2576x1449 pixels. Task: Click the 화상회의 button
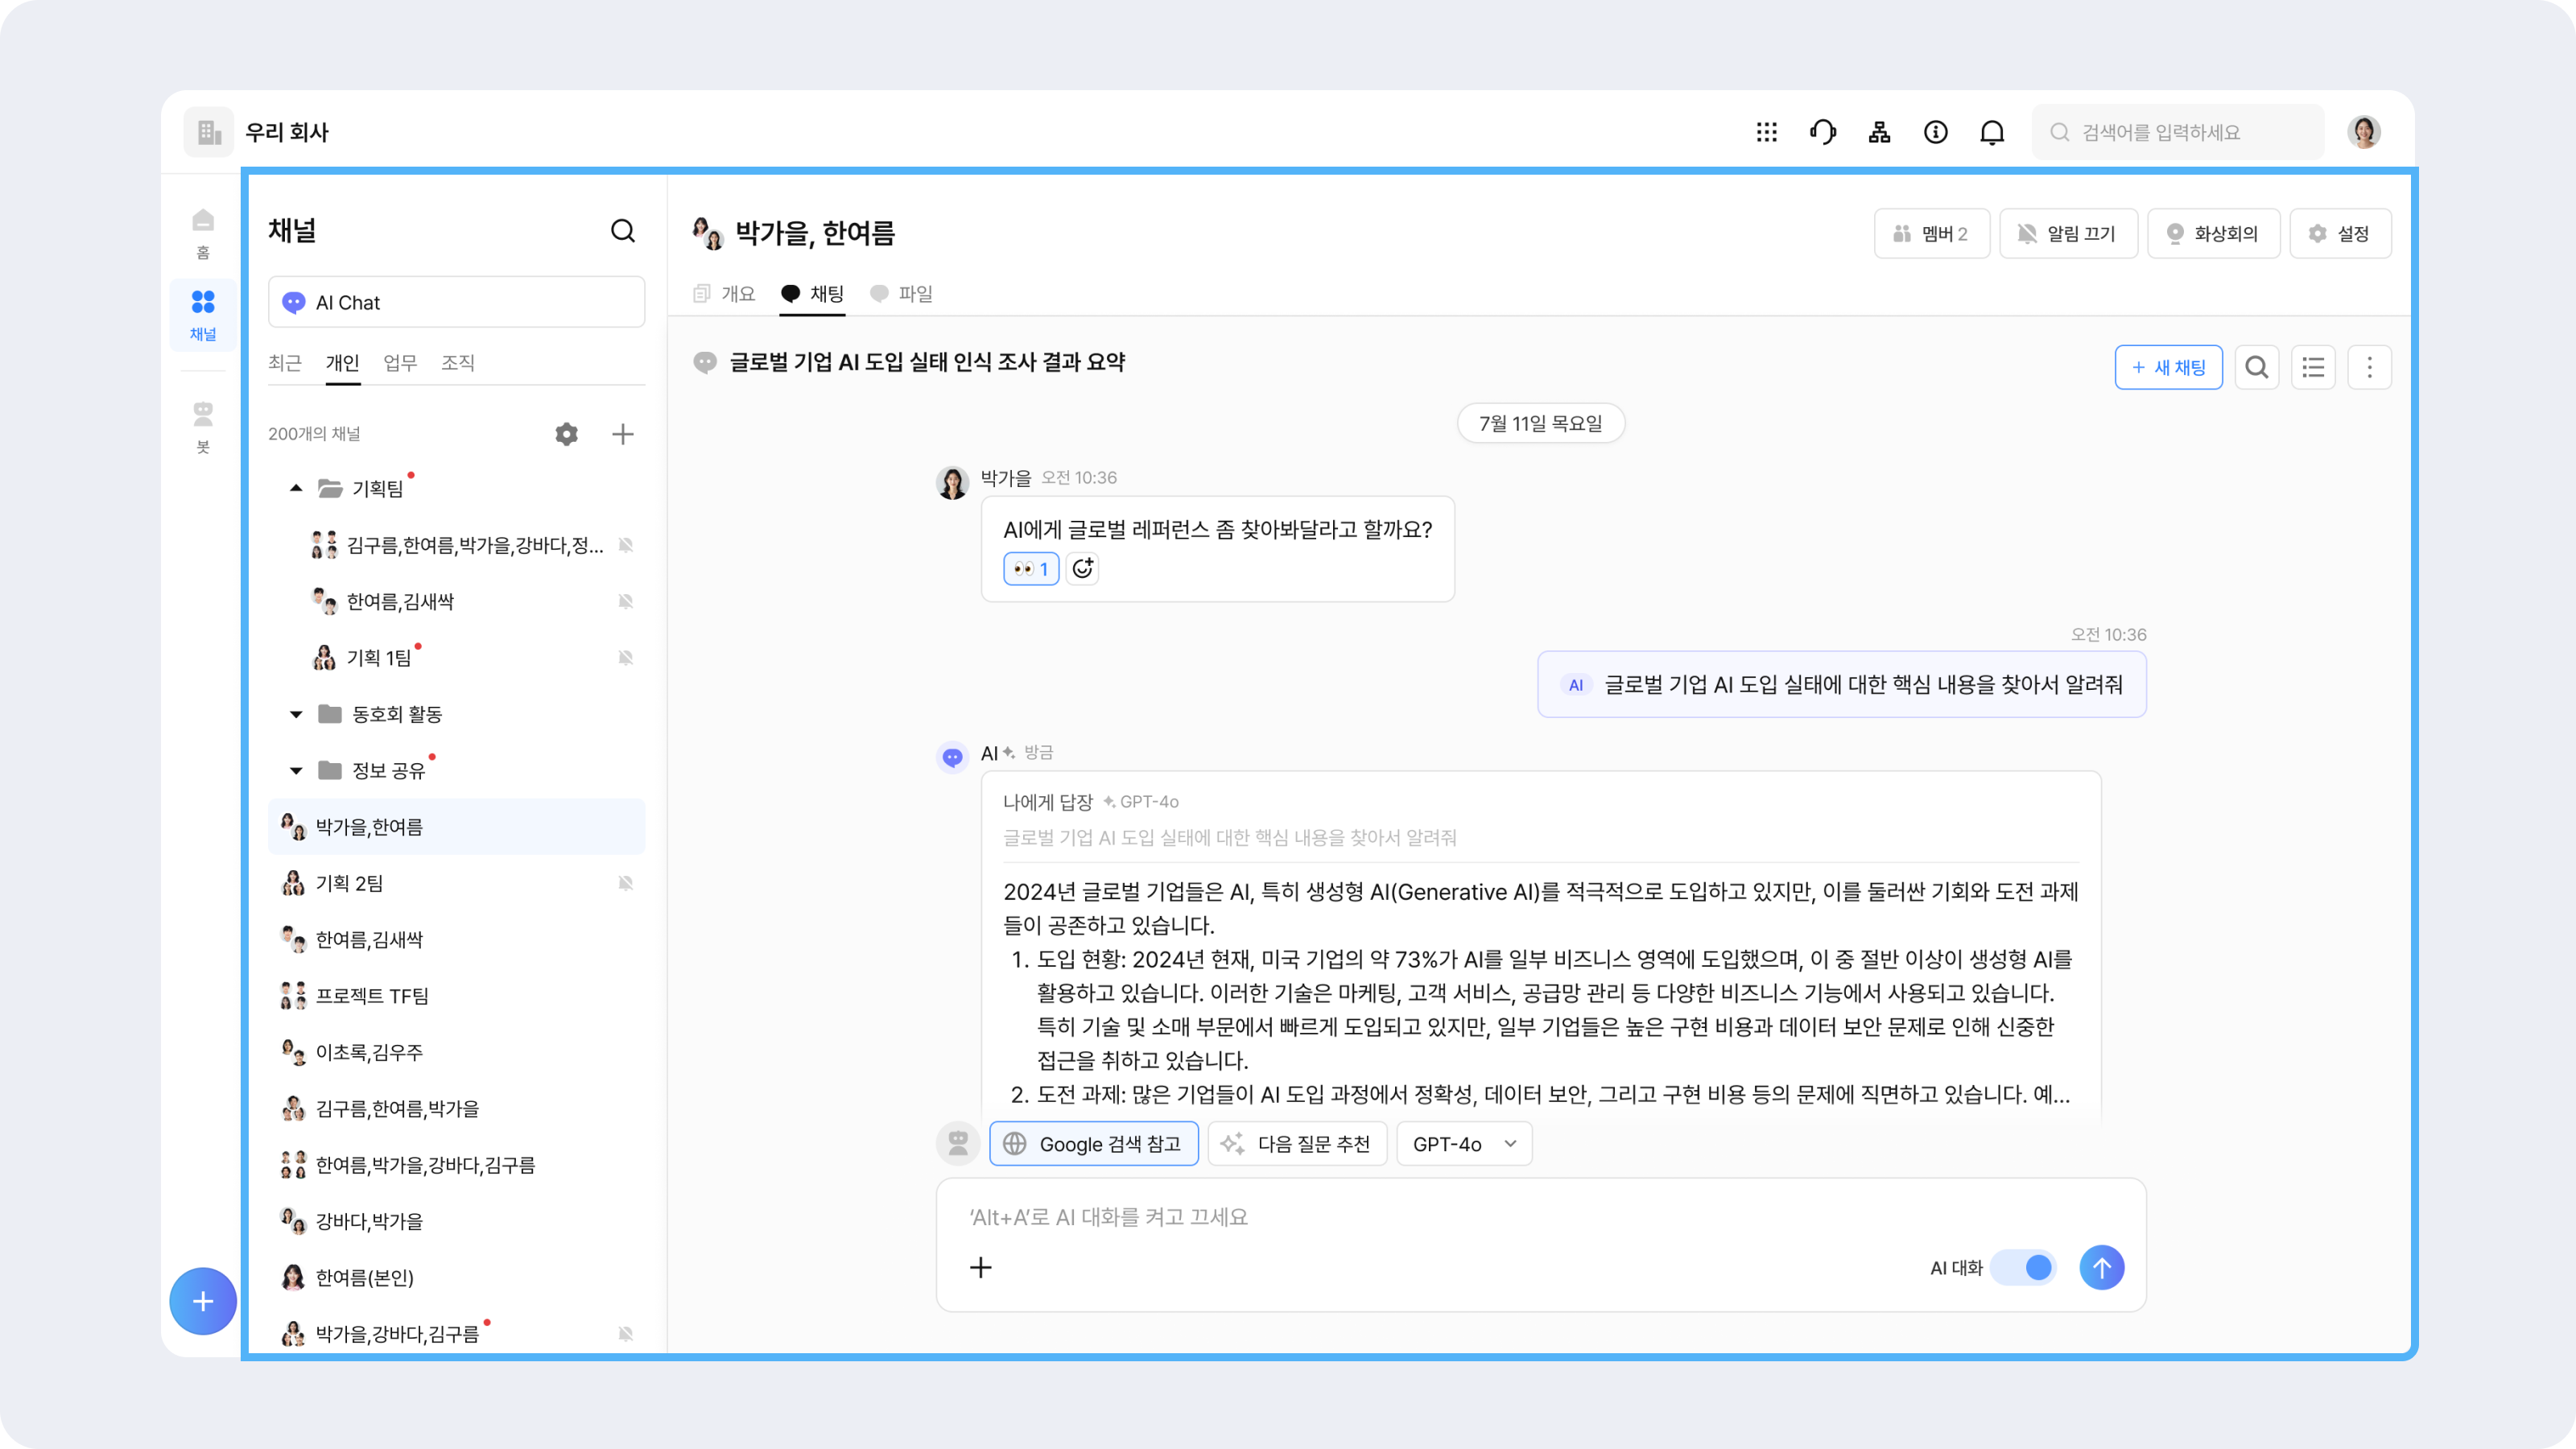[2213, 234]
